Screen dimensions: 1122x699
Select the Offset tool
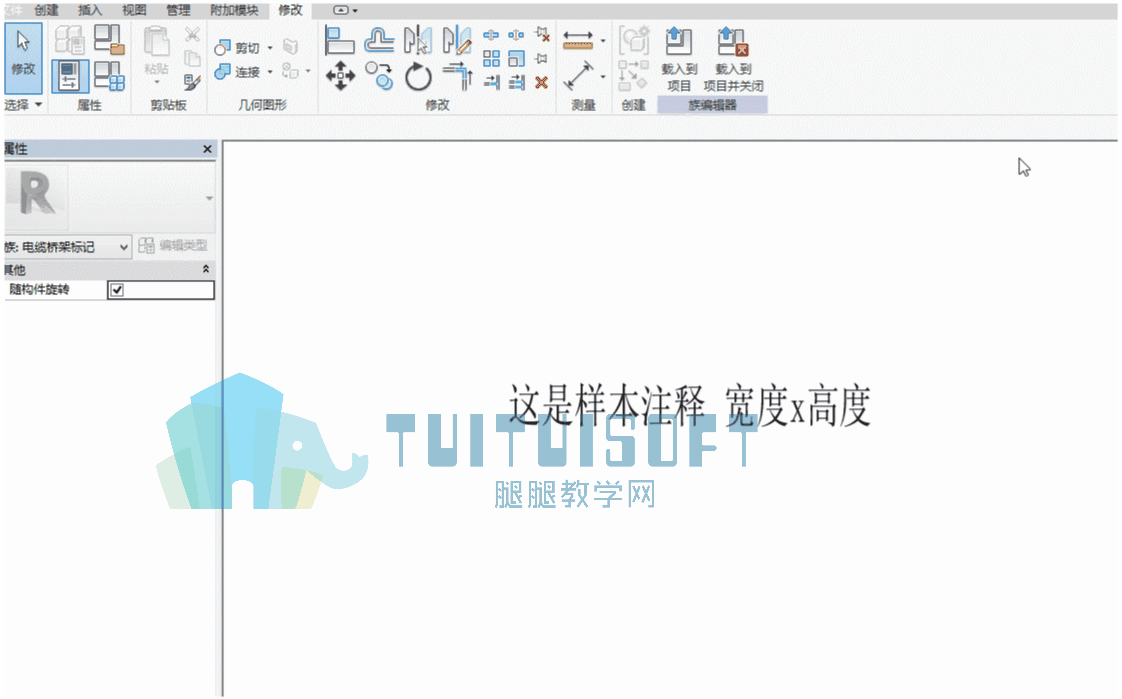379,40
